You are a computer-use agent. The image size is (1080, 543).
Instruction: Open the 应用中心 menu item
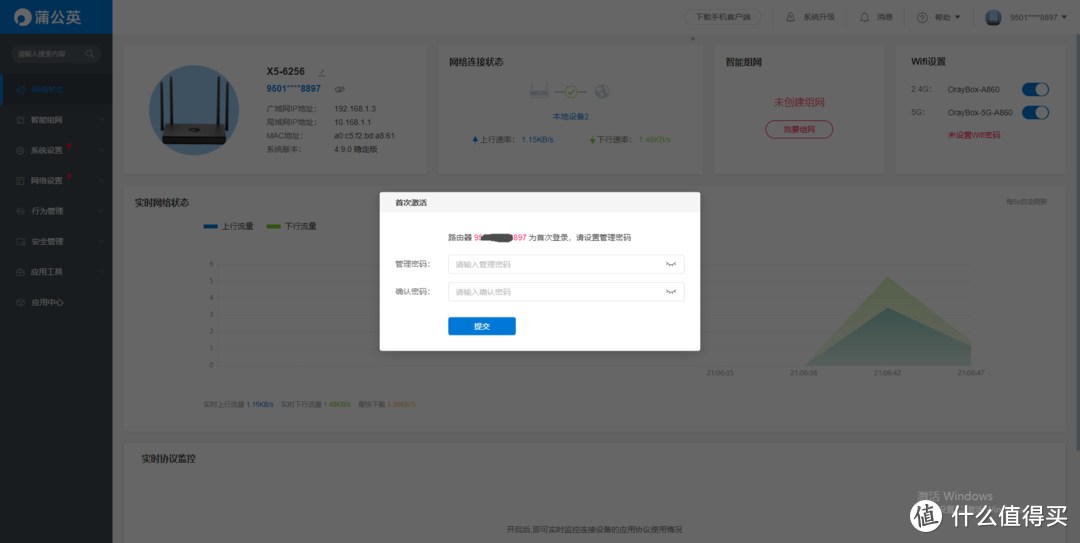point(56,303)
